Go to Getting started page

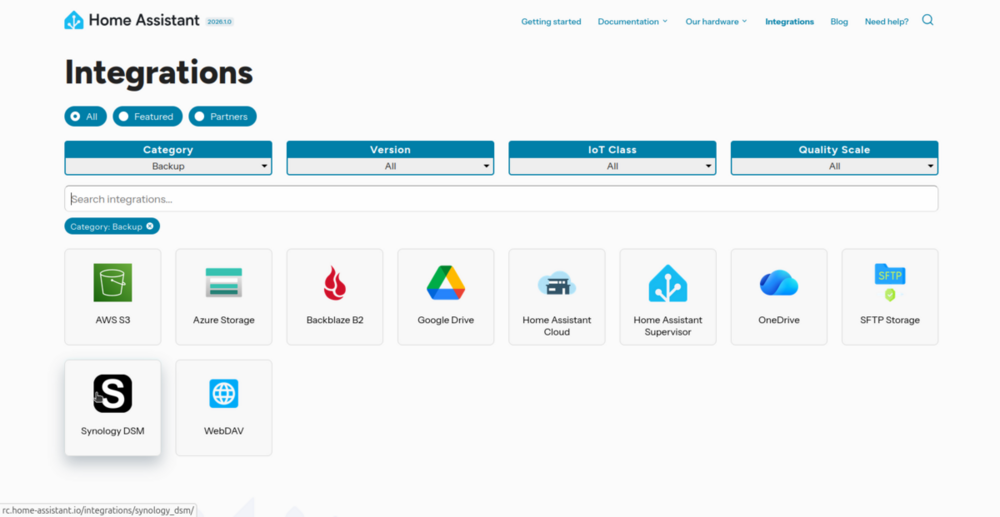[x=551, y=22]
